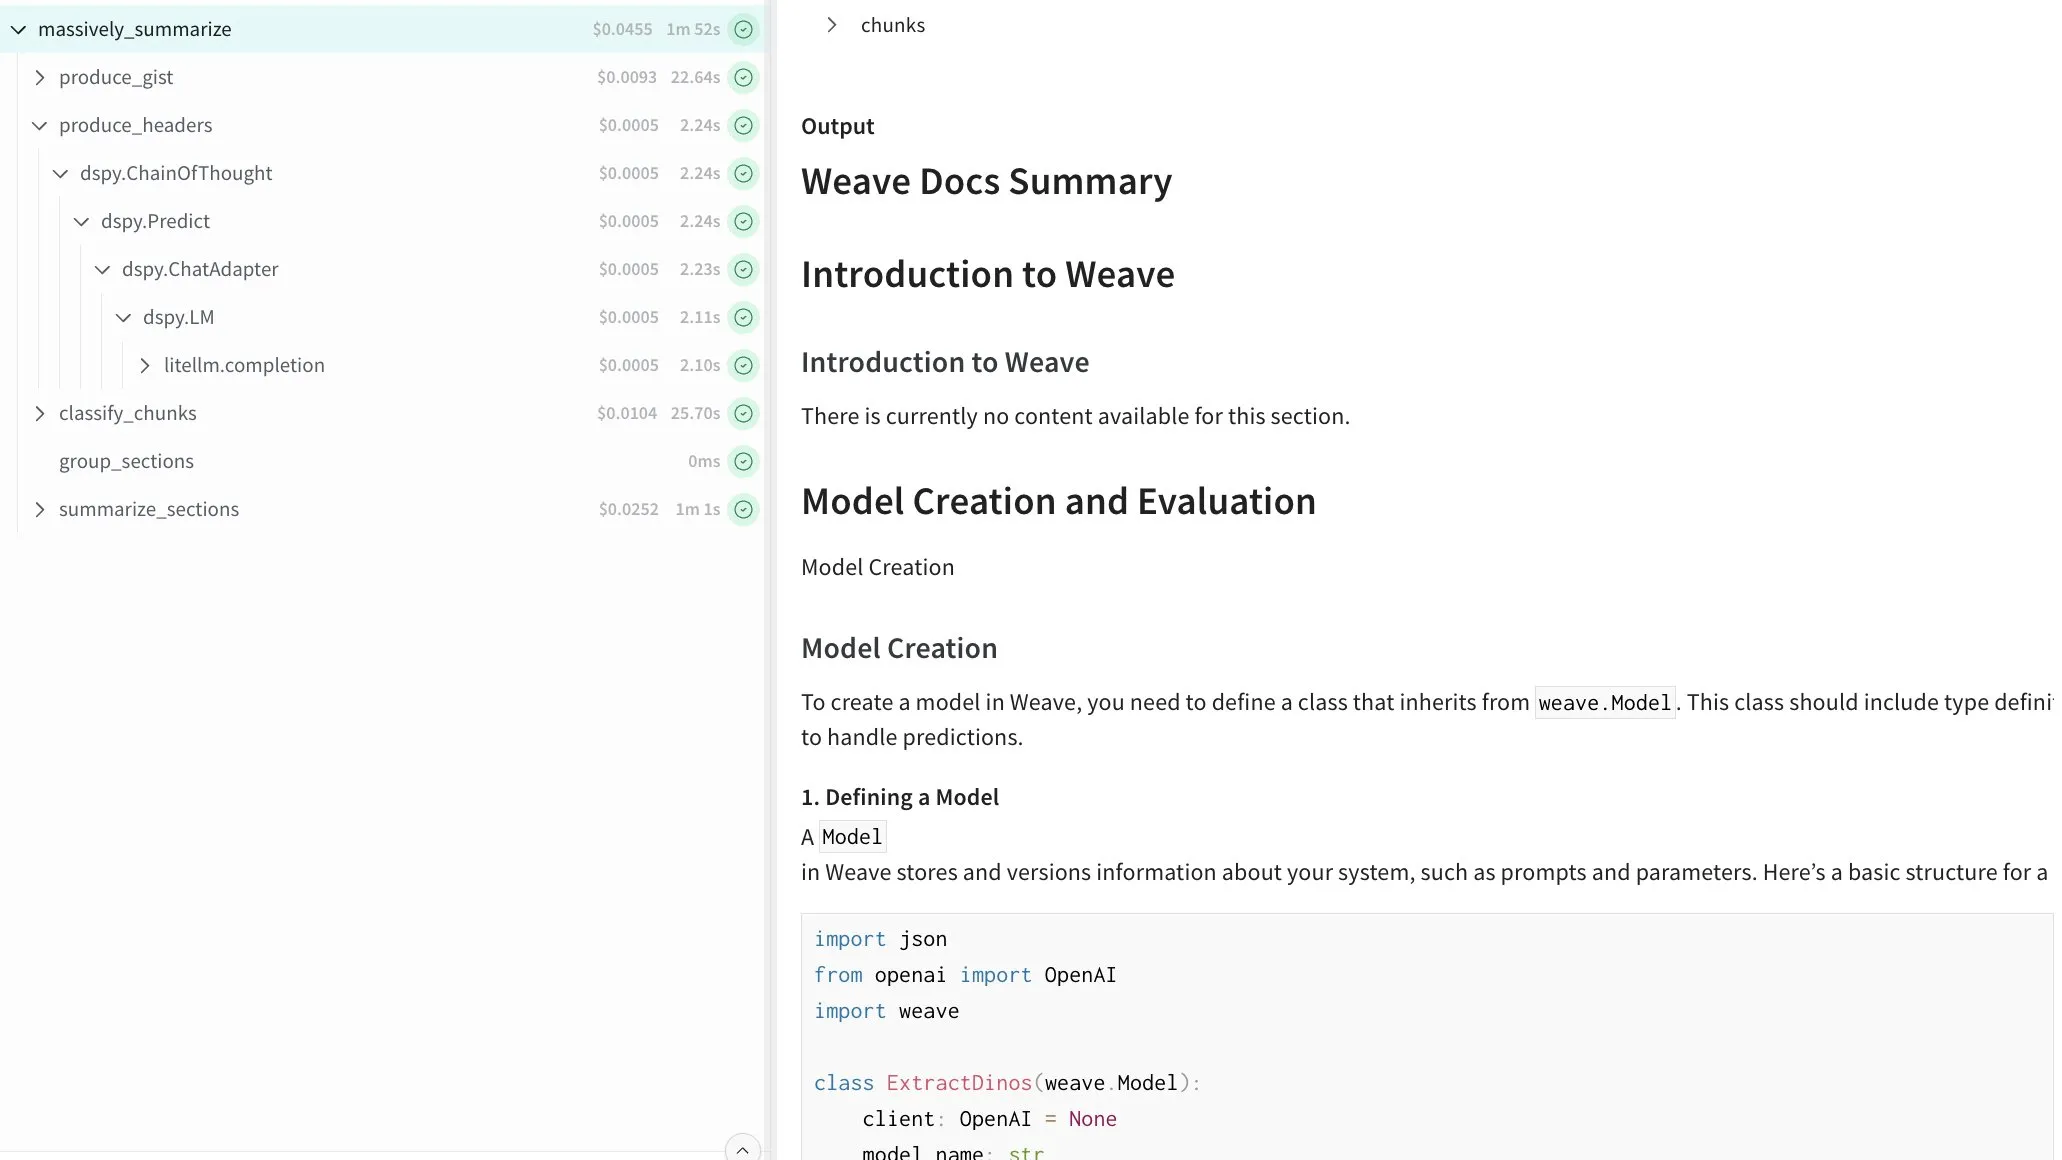The image size is (2062, 1160).
Task: Click the classify_chunks success status icon
Action: point(743,413)
